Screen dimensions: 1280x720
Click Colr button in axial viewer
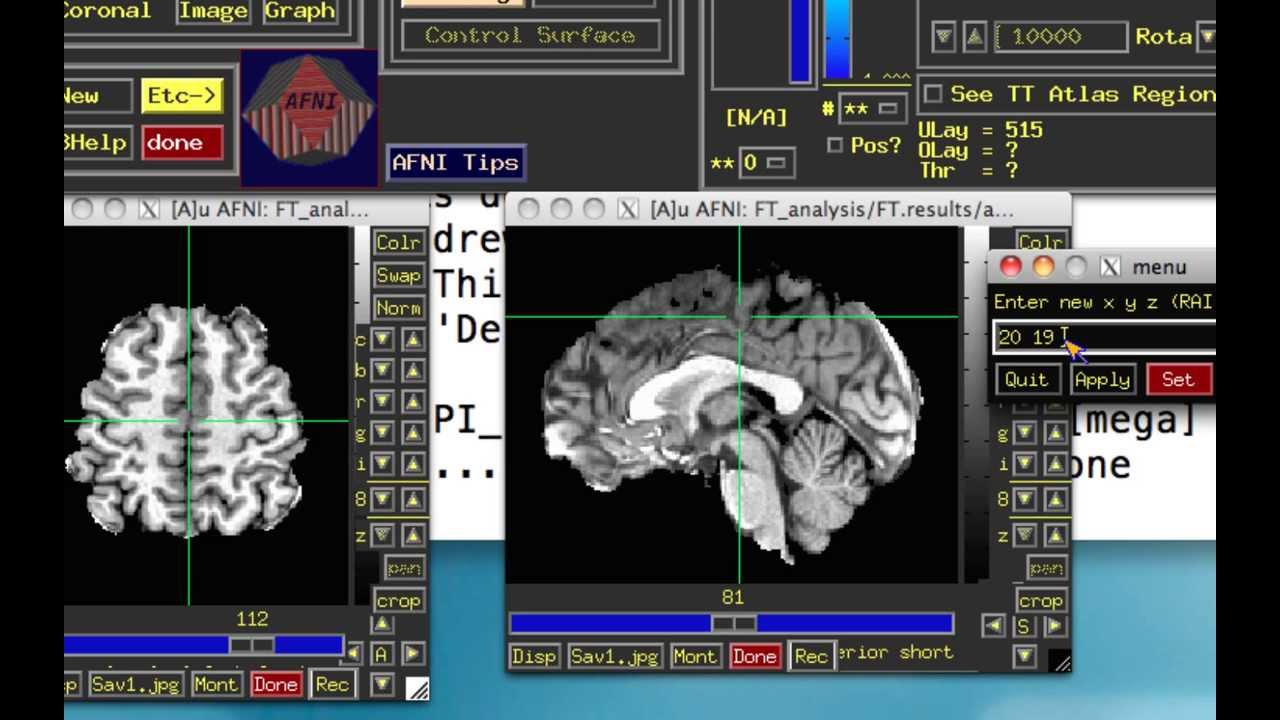pyautogui.click(x=398, y=243)
